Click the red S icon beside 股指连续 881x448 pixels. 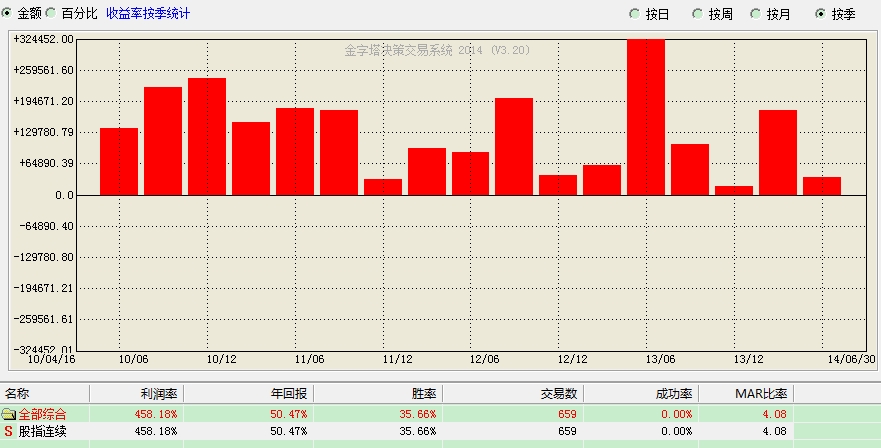[8, 432]
